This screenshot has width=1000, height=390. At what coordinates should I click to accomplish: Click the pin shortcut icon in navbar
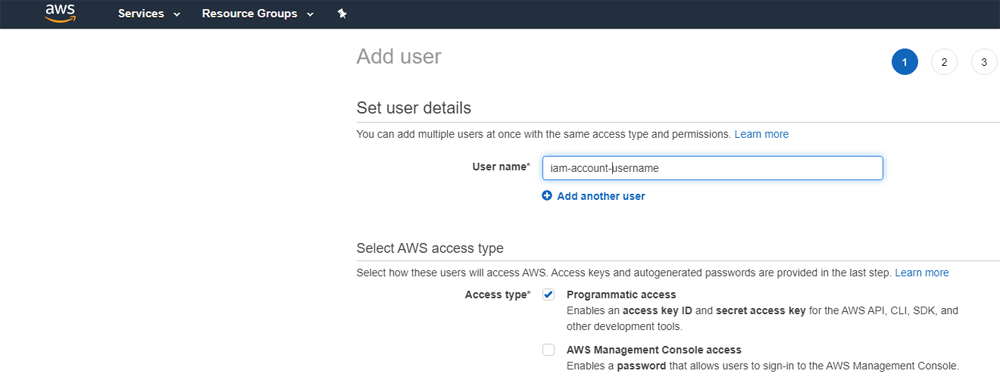click(x=342, y=14)
